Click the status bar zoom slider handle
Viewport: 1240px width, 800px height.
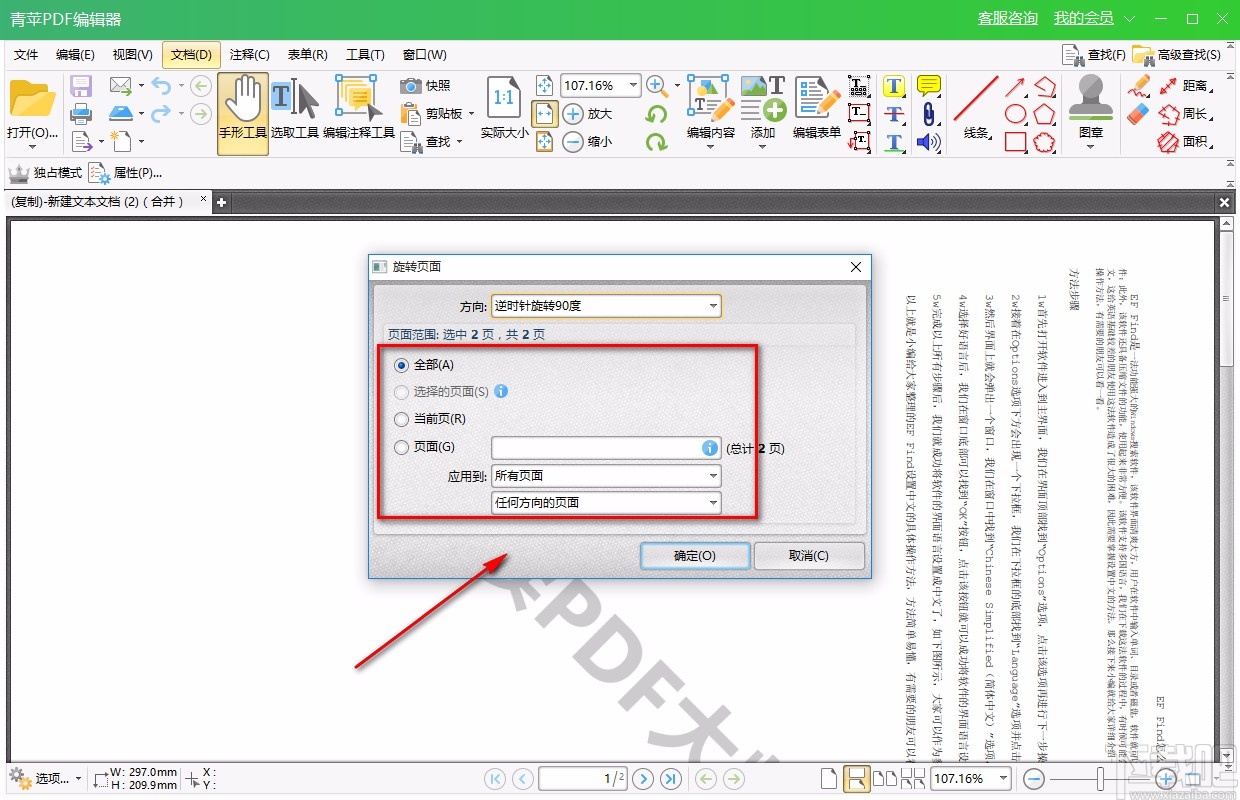click(x=1100, y=778)
